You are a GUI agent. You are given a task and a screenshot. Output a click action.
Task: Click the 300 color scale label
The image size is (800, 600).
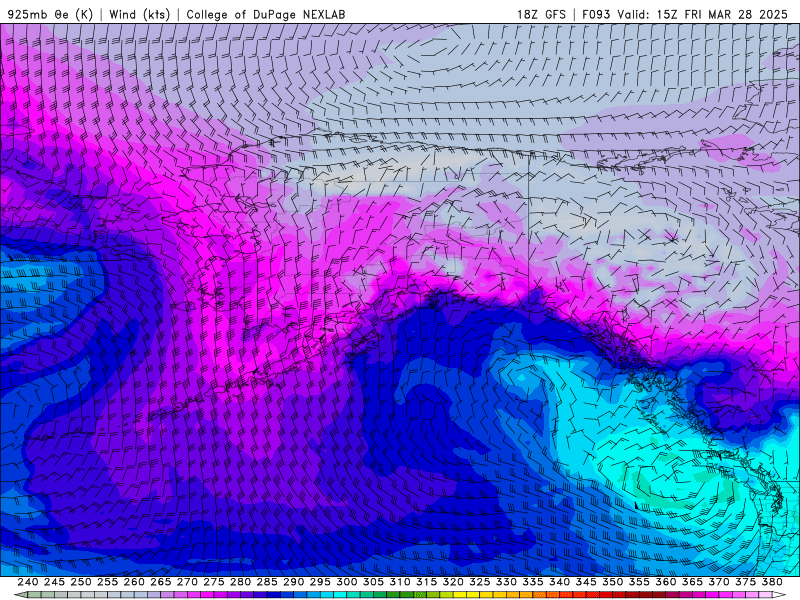point(346,582)
